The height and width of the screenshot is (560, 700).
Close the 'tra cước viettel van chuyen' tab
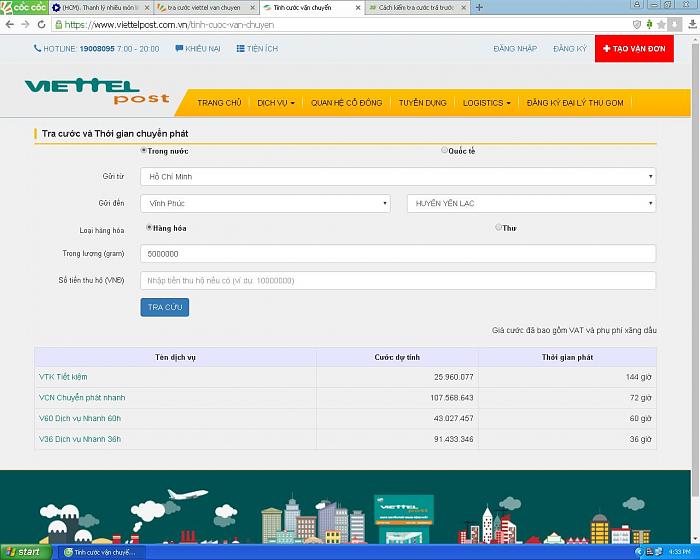click(x=253, y=8)
